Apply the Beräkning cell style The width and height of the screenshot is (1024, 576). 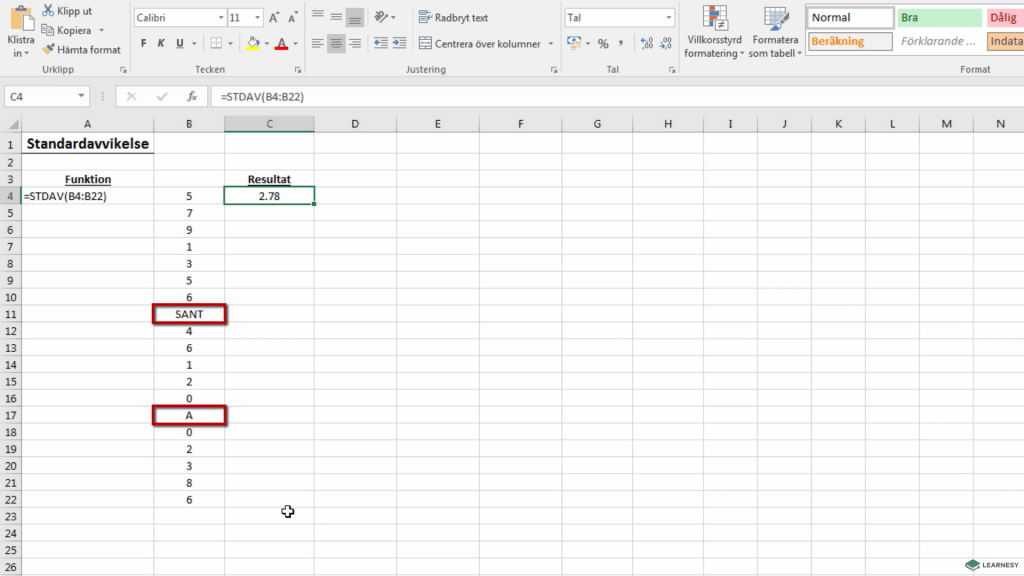849,42
